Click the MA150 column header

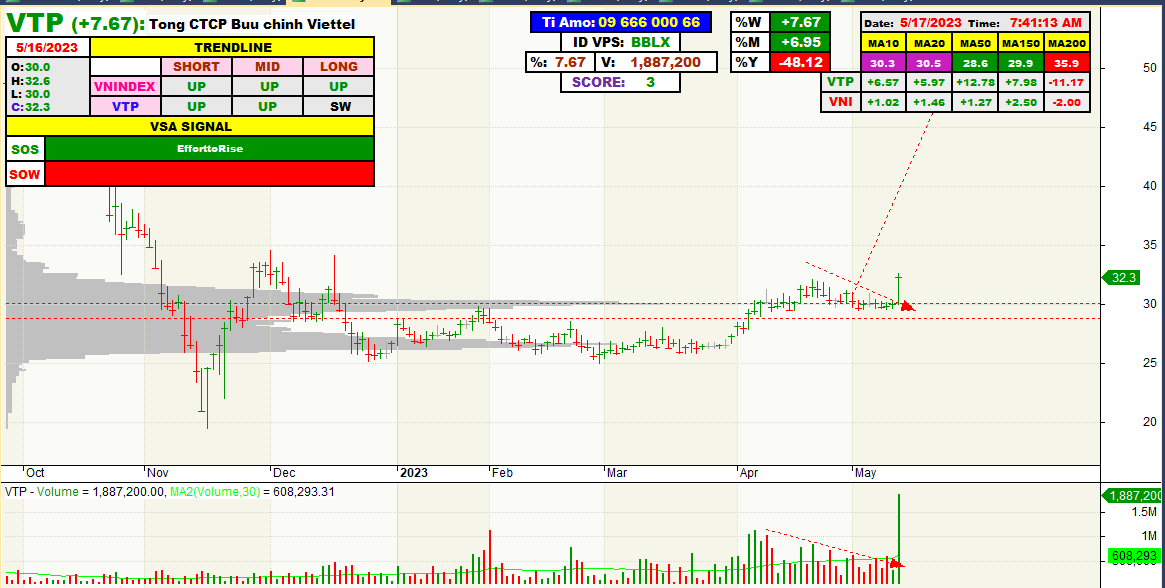click(1021, 44)
